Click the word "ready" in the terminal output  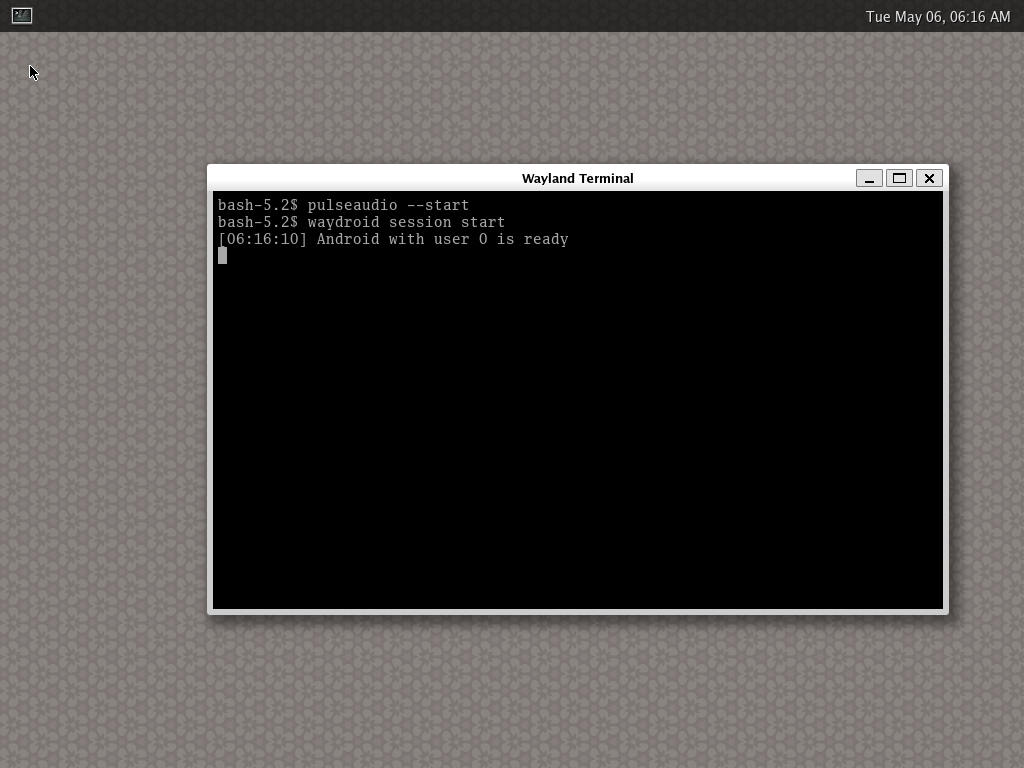(546, 239)
